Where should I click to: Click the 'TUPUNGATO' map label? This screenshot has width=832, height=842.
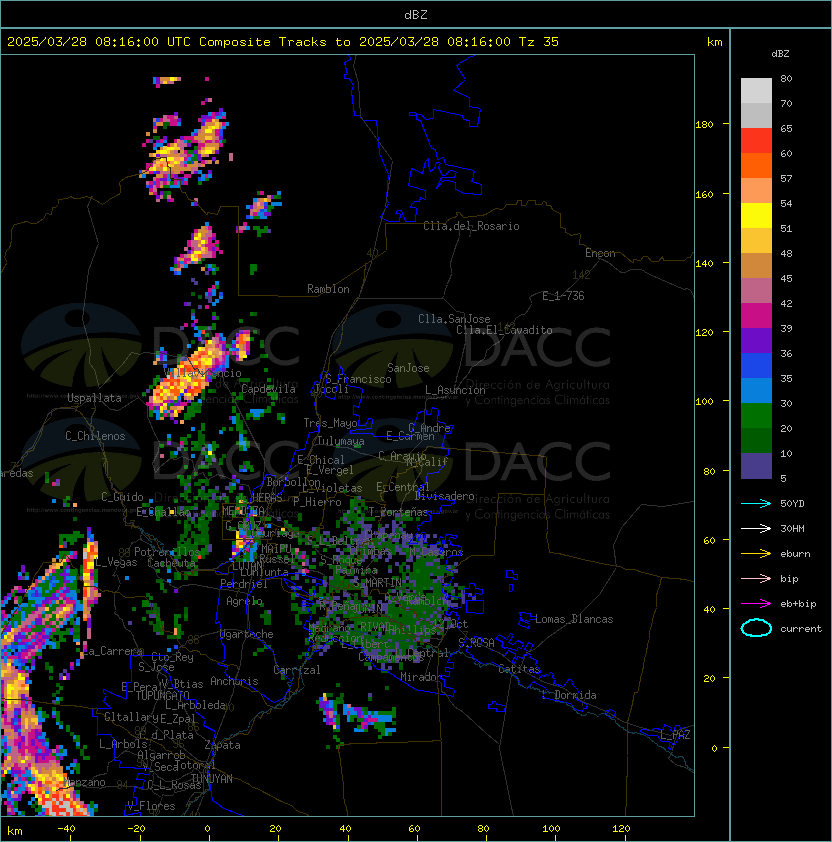click(162, 696)
